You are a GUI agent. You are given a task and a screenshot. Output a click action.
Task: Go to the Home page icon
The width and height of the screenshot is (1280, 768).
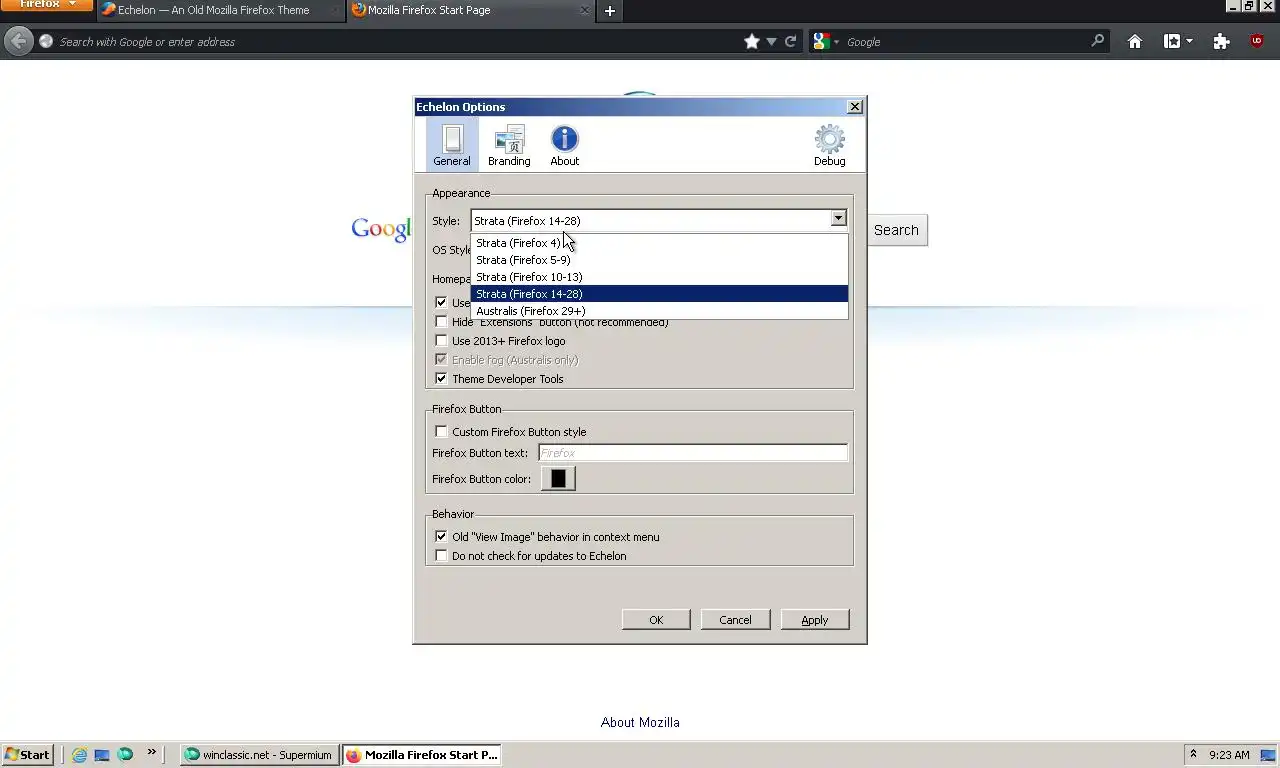pos(1135,41)
